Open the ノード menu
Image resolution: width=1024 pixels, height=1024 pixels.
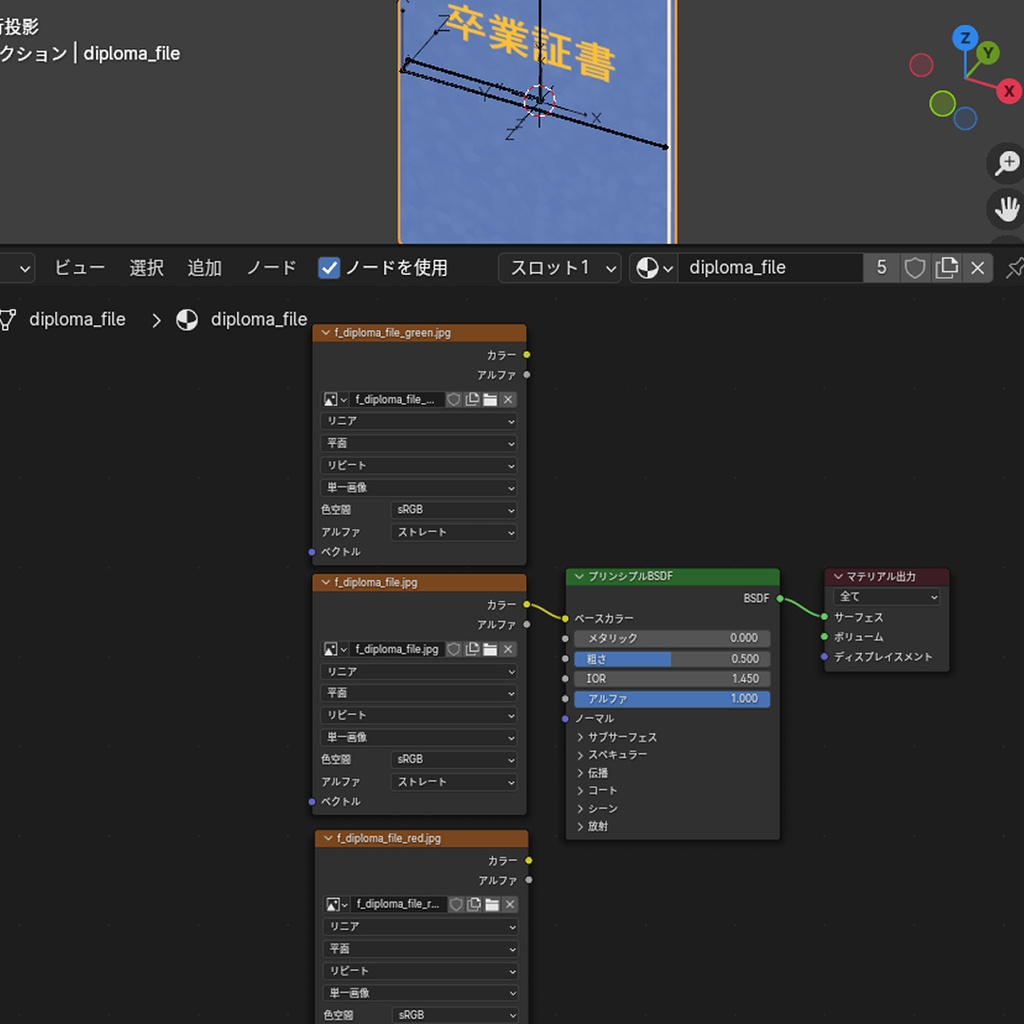[270, 268]
